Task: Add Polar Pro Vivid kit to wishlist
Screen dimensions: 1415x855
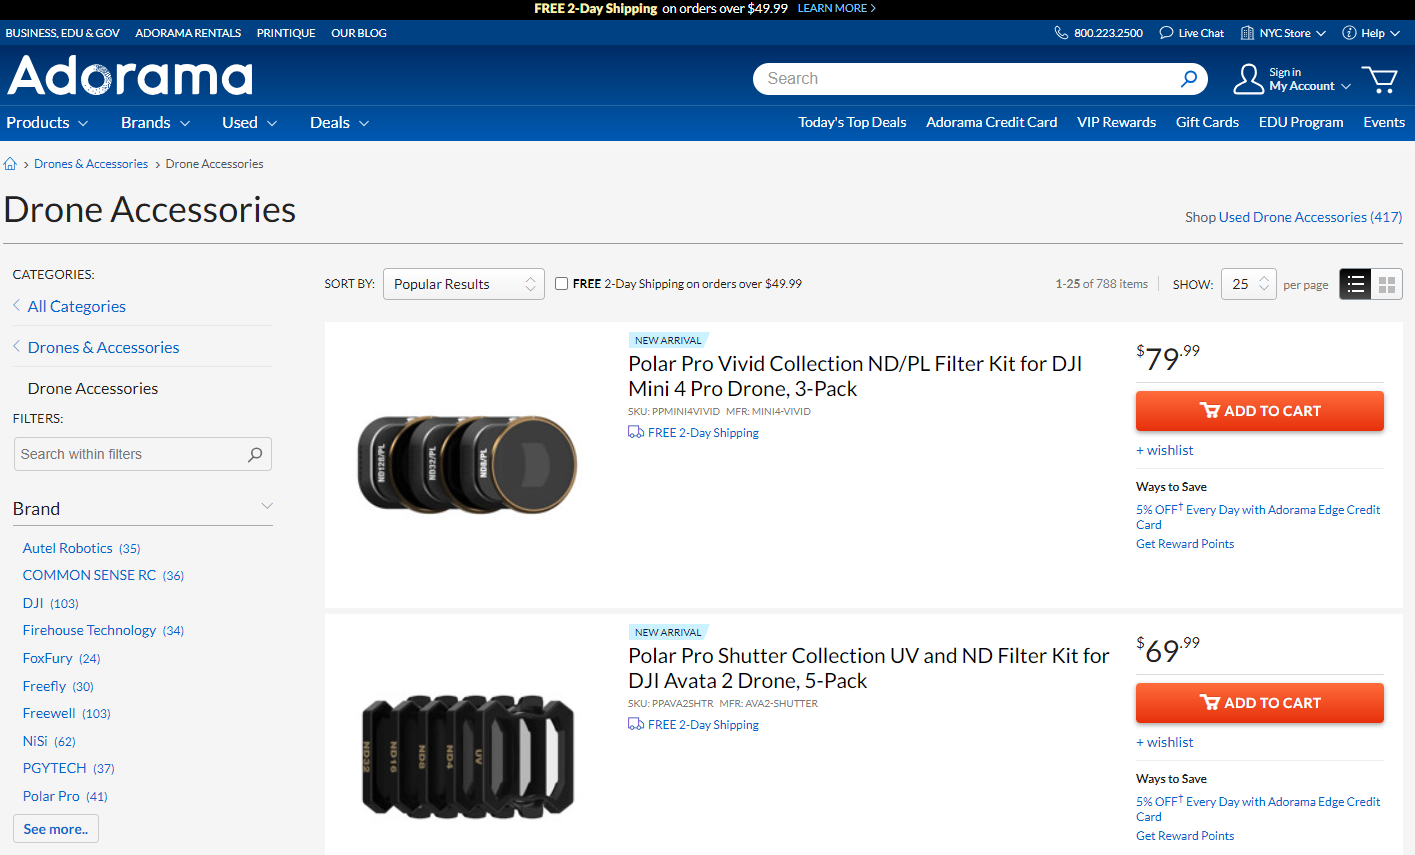Action: click(1165, 450)
